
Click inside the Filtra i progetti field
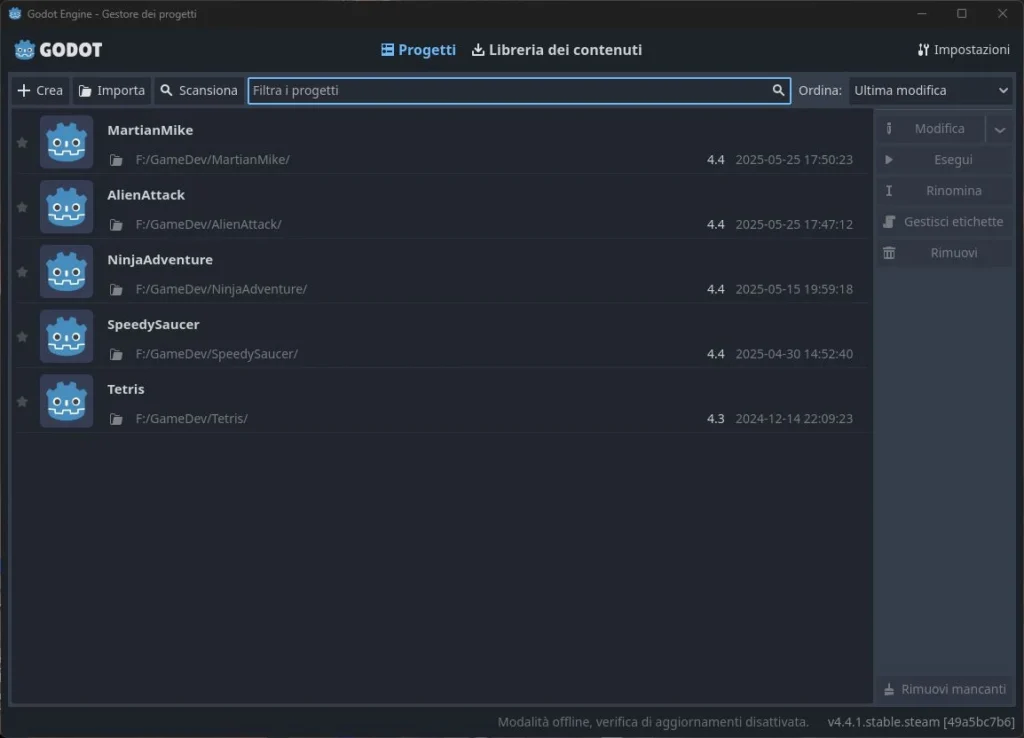pyautogui.click(x=500, y=90)
